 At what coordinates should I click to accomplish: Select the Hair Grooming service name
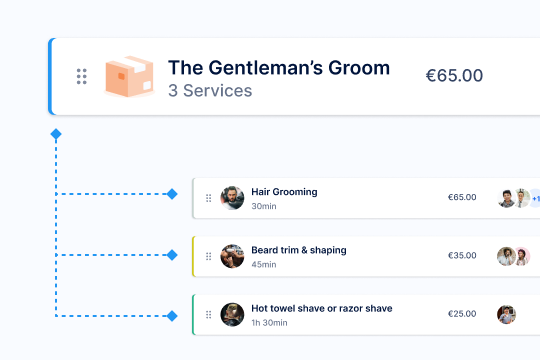point(284,192)
